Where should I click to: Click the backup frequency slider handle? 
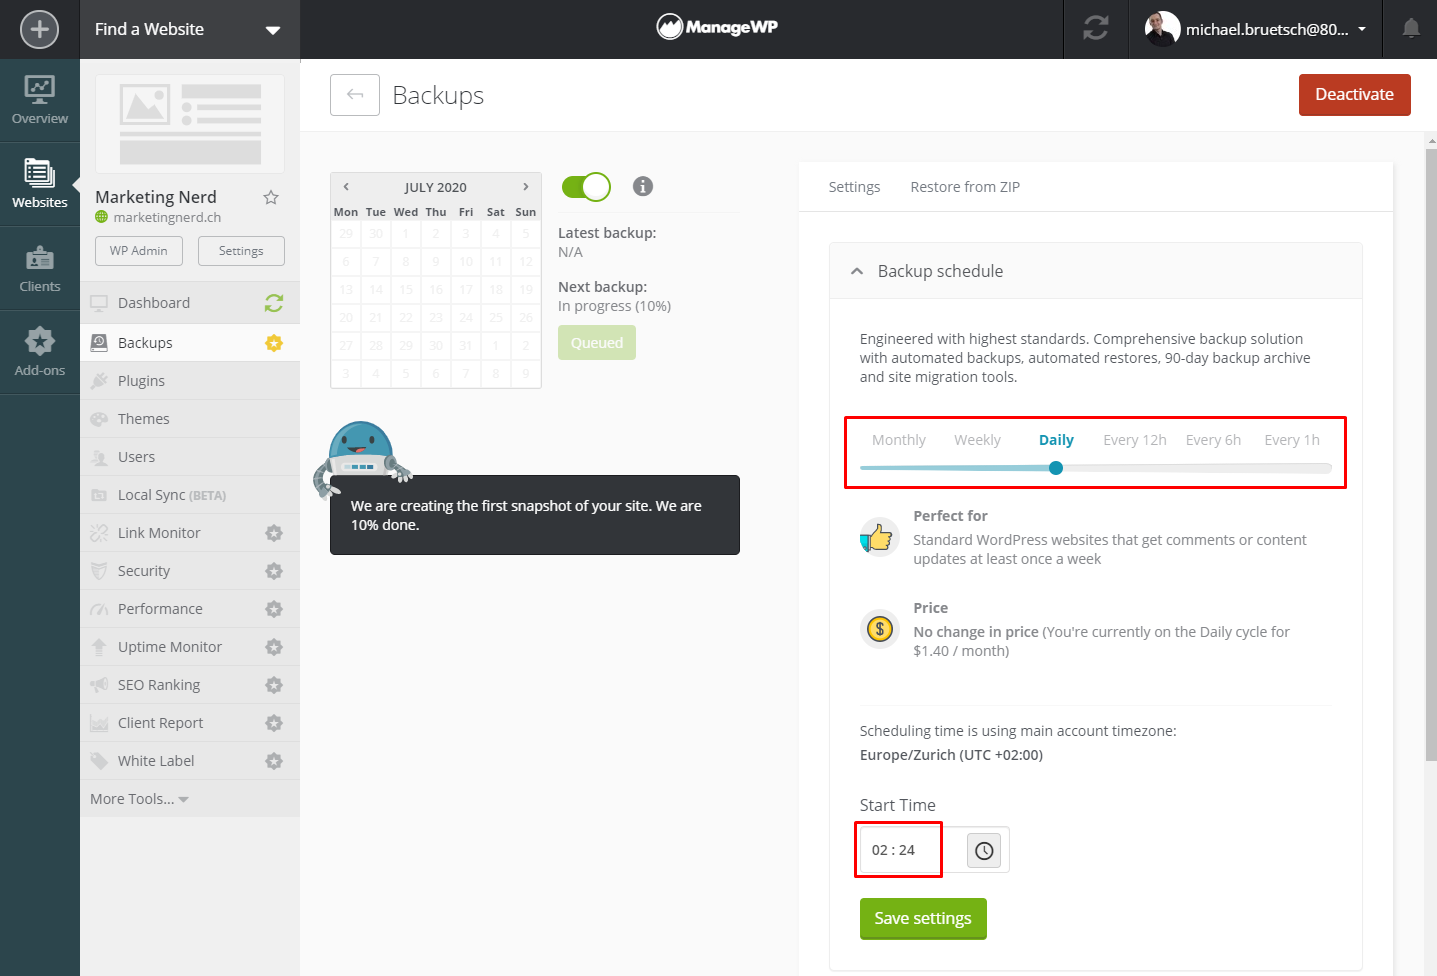coord(1056,468)
